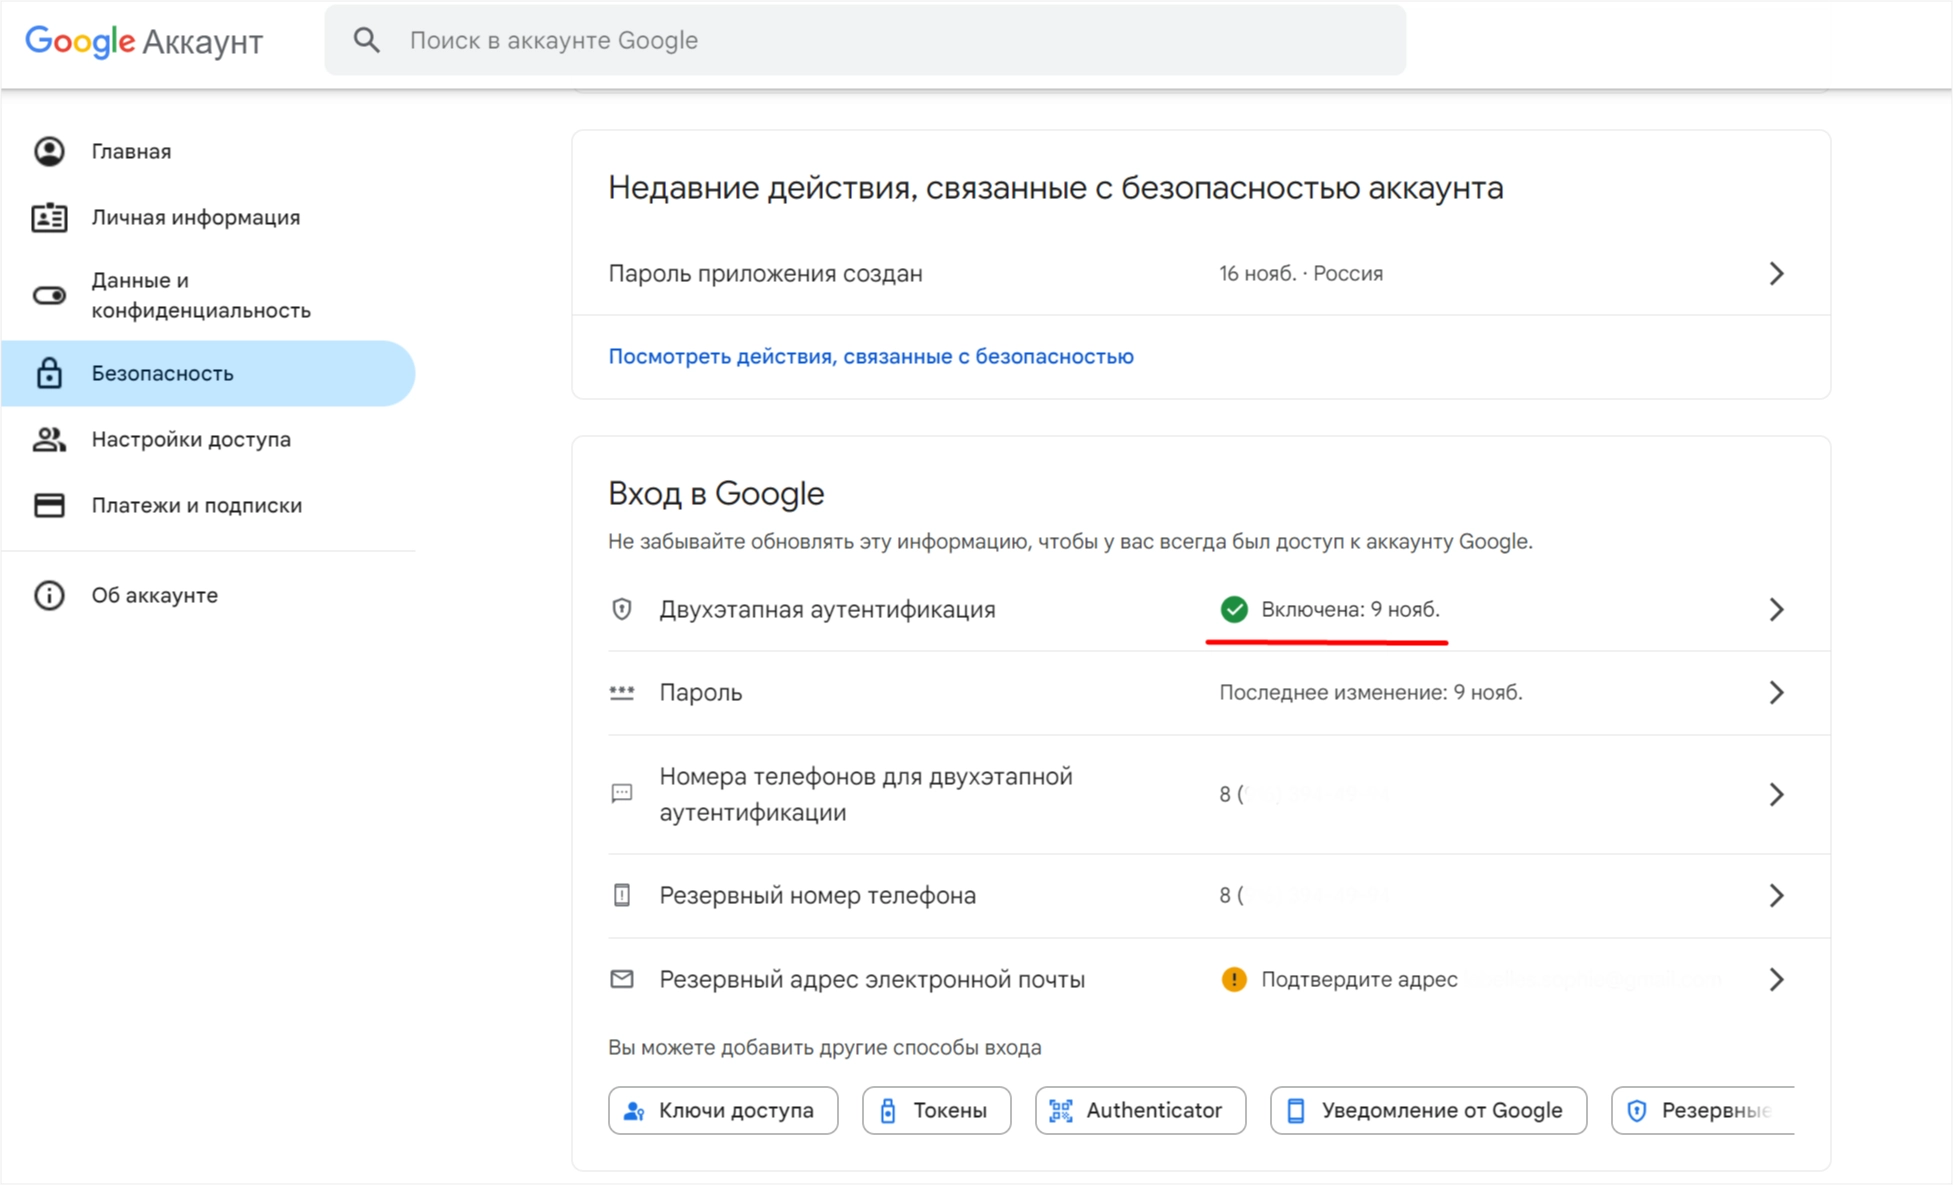
Task: Click the Токены button
Action: [x=936, y=1110]
